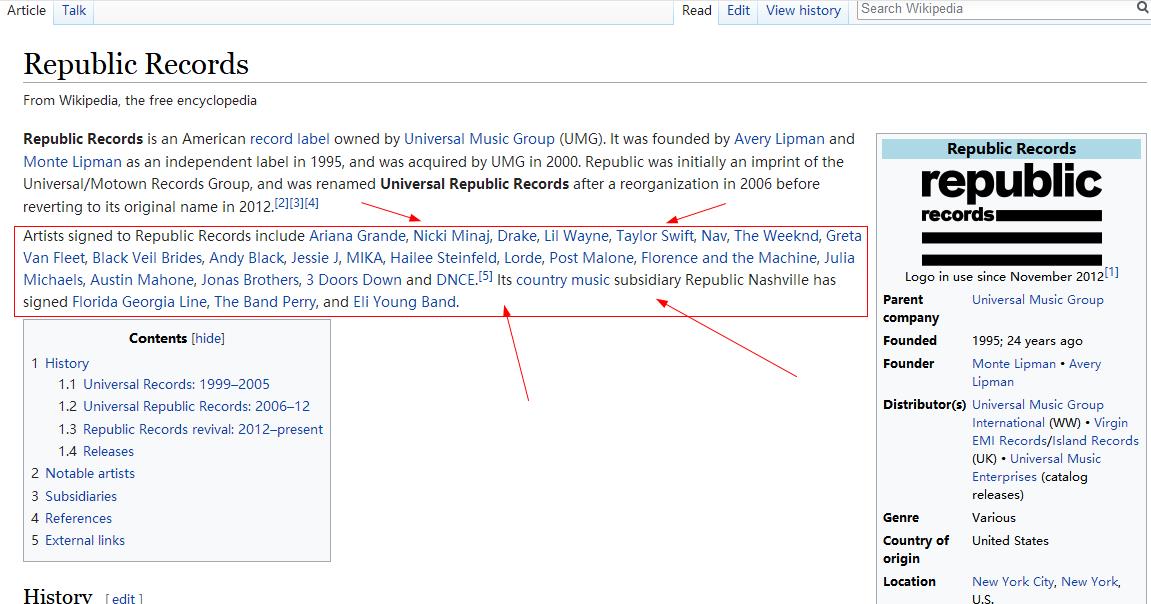Open the DNCE link
The image size is (1151, 604).
456,280
